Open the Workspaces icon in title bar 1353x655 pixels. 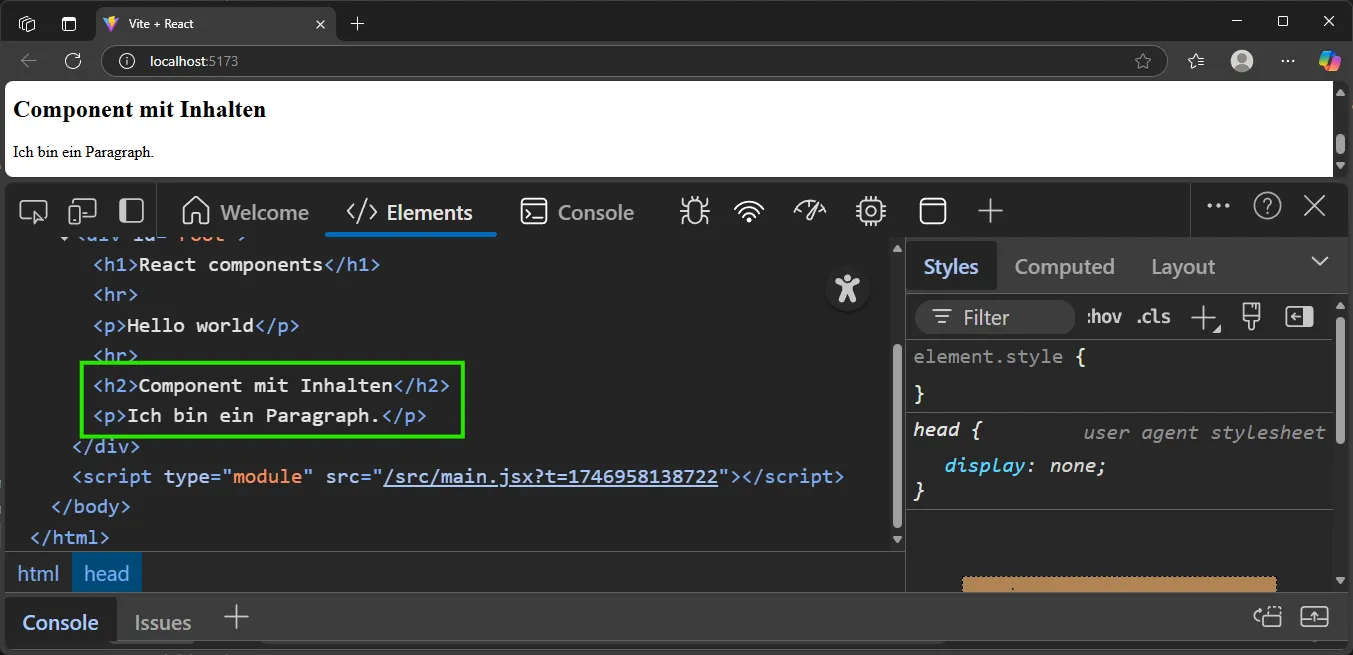pos(27,23)
